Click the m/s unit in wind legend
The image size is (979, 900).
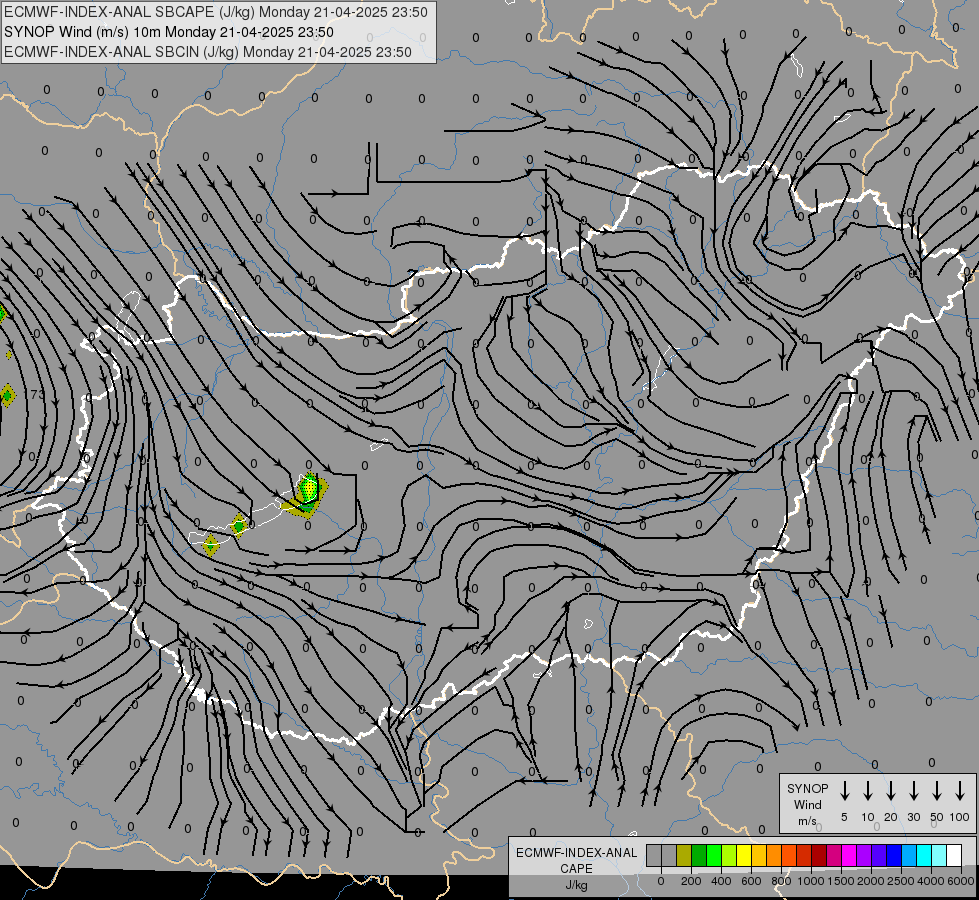tap(807, 821)
